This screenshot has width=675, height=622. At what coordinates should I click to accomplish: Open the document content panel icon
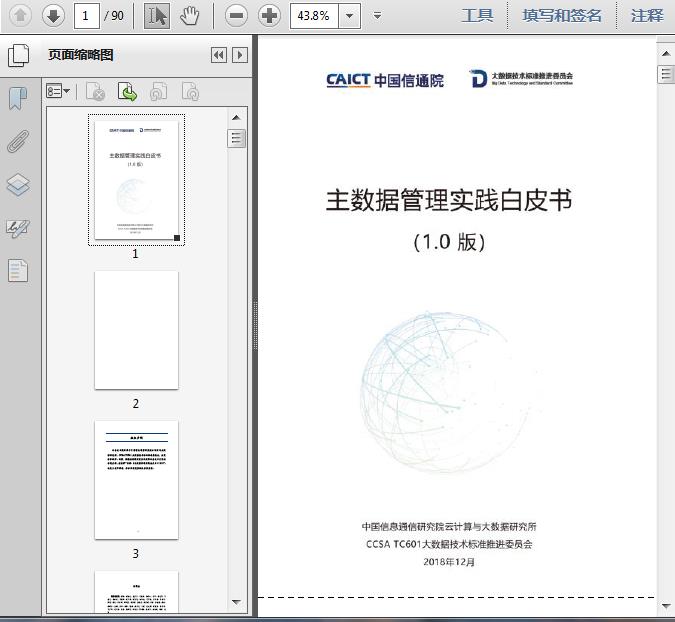pos(18,270)
